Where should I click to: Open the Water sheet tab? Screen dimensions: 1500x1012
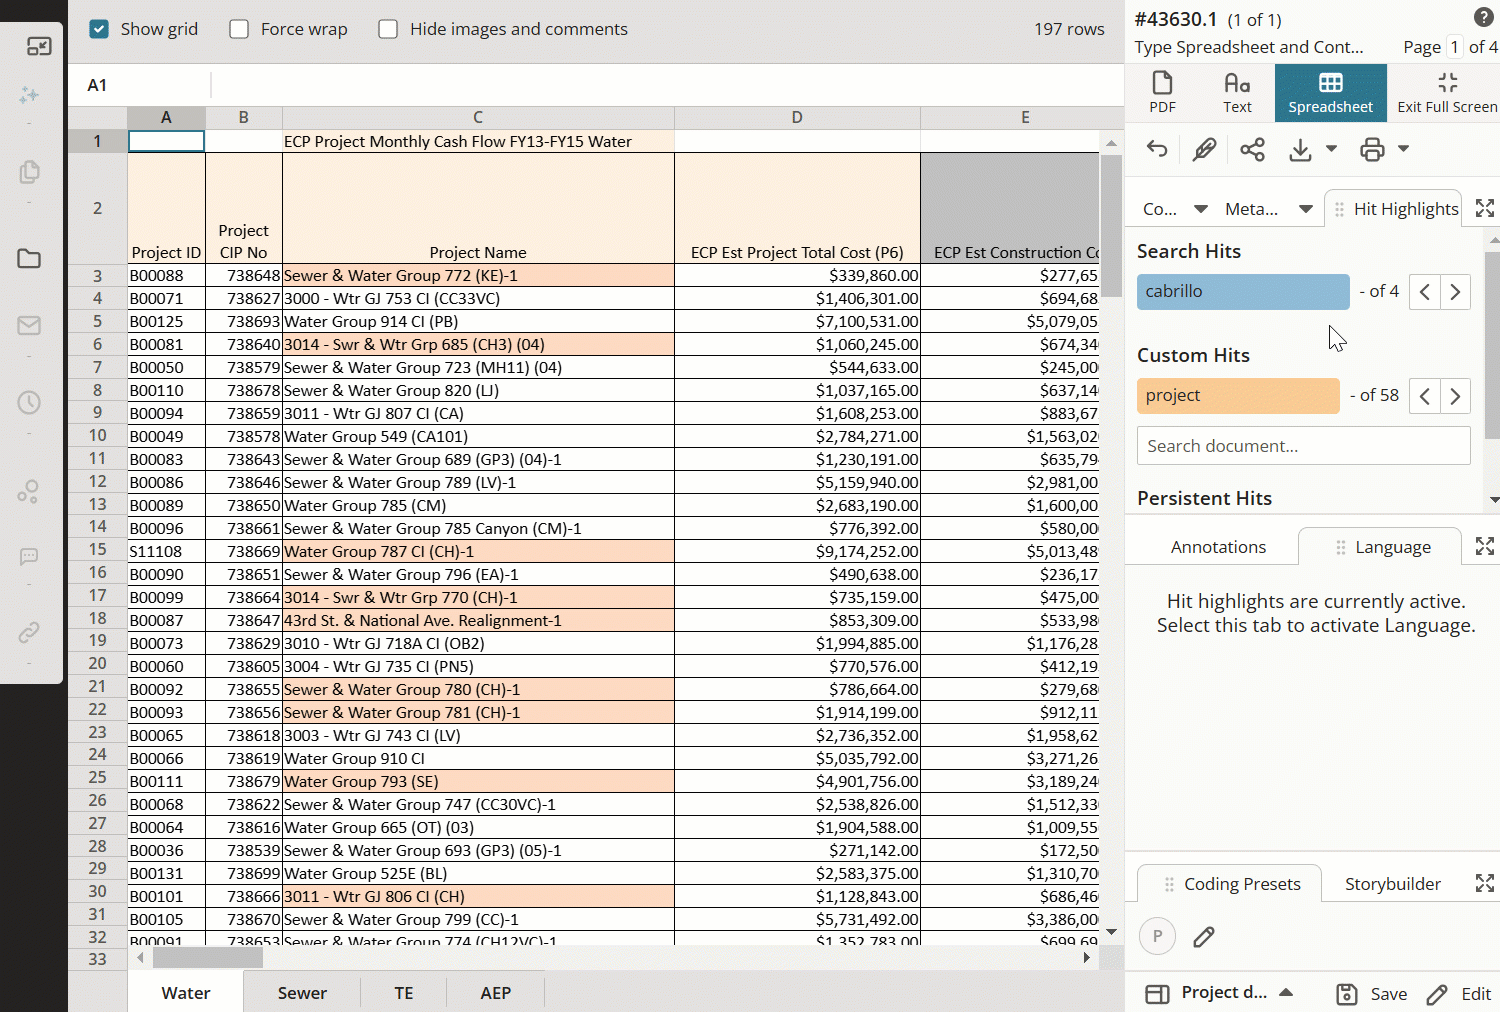(186, 992)
